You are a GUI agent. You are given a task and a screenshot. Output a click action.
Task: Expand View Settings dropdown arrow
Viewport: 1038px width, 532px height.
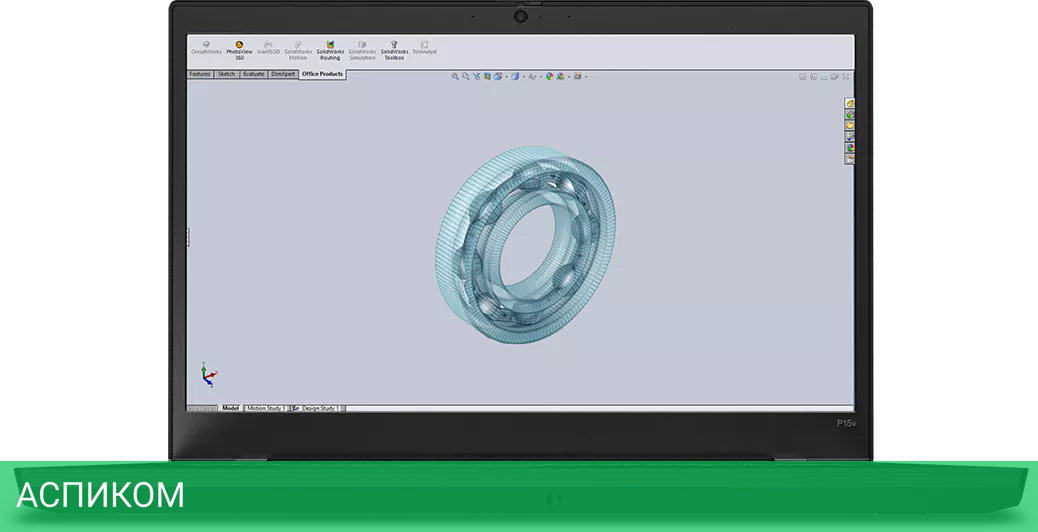586,76
